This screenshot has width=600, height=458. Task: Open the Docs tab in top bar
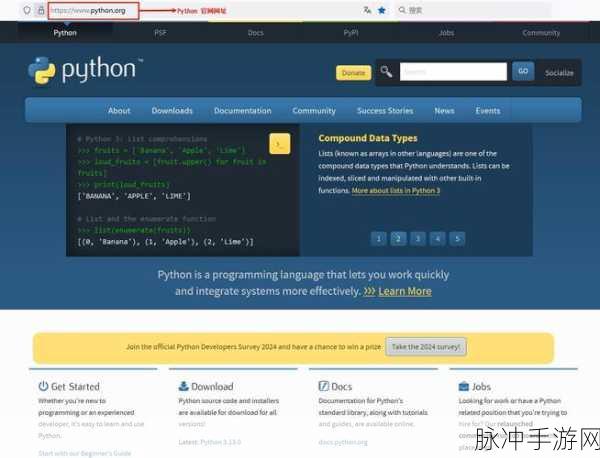click(x=256, y=33)
